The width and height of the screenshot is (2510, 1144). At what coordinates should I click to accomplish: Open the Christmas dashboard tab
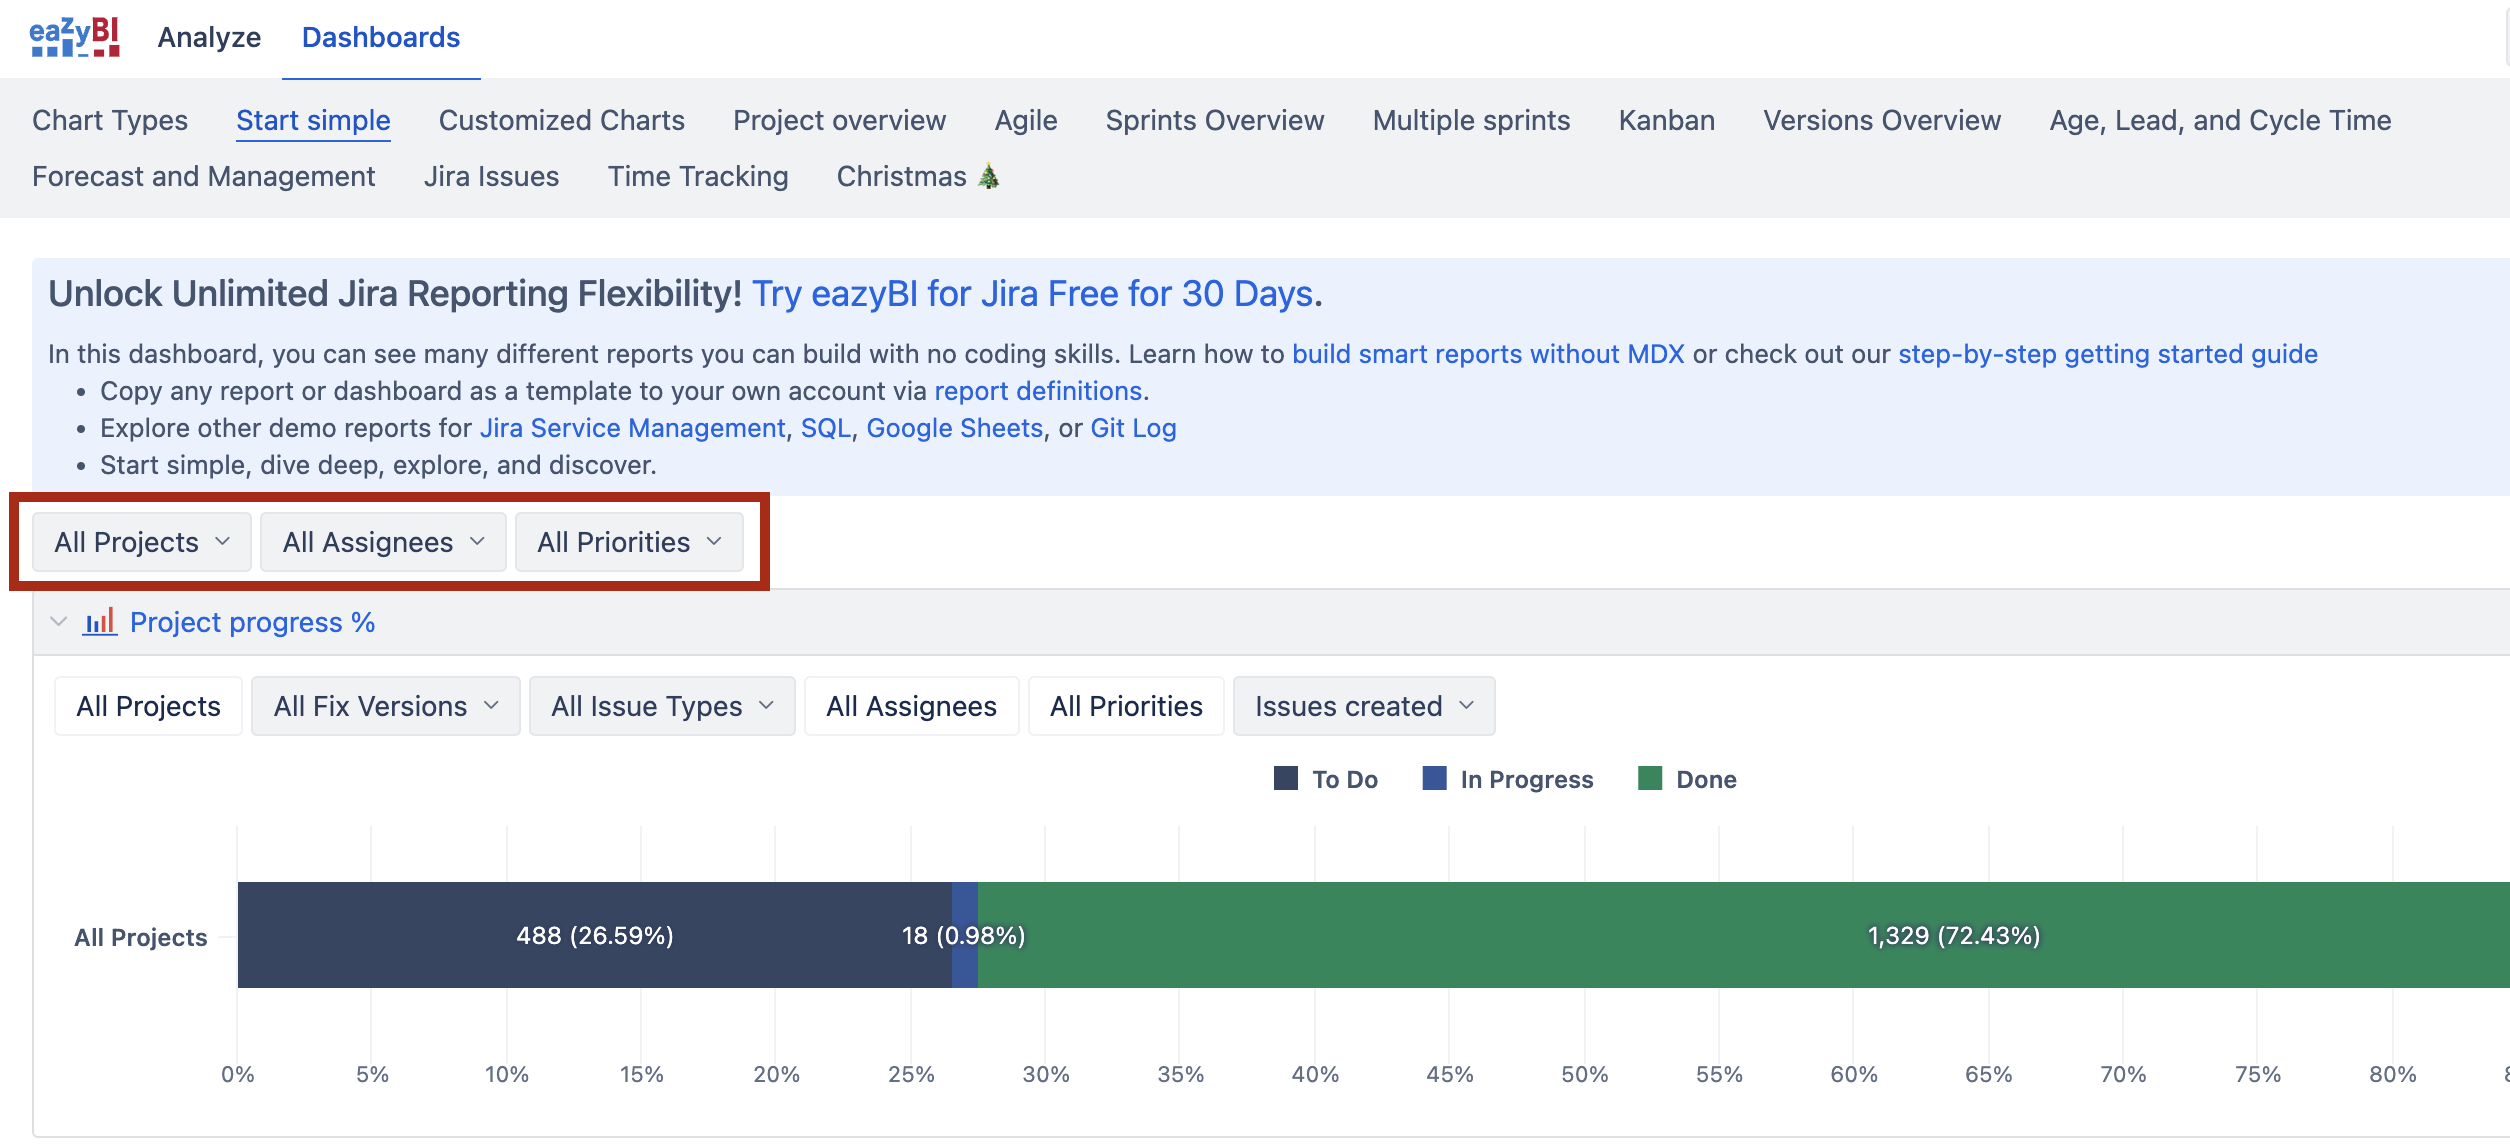point(918,176)
